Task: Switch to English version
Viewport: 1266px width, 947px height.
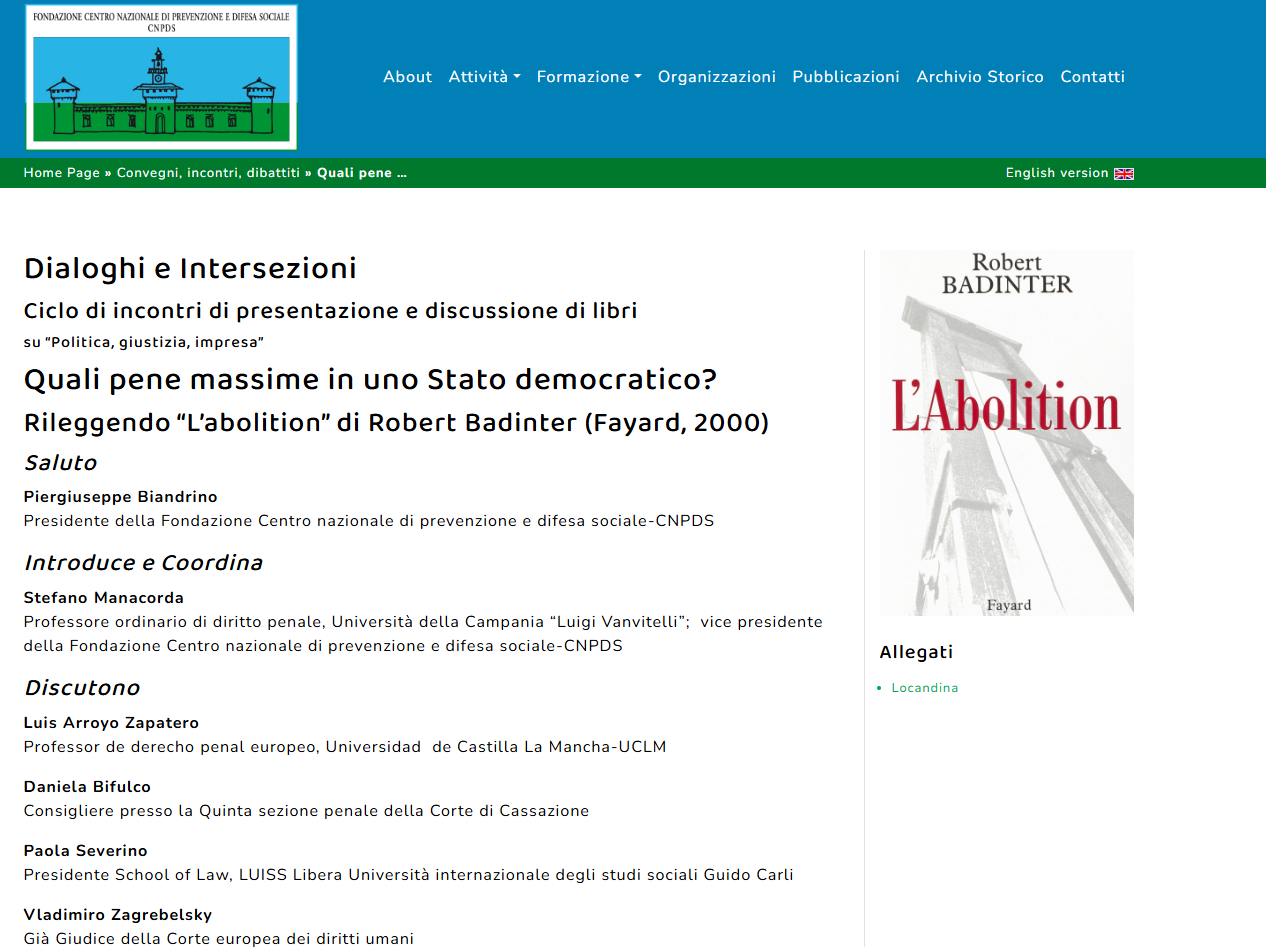Action: click(1056, 173)
